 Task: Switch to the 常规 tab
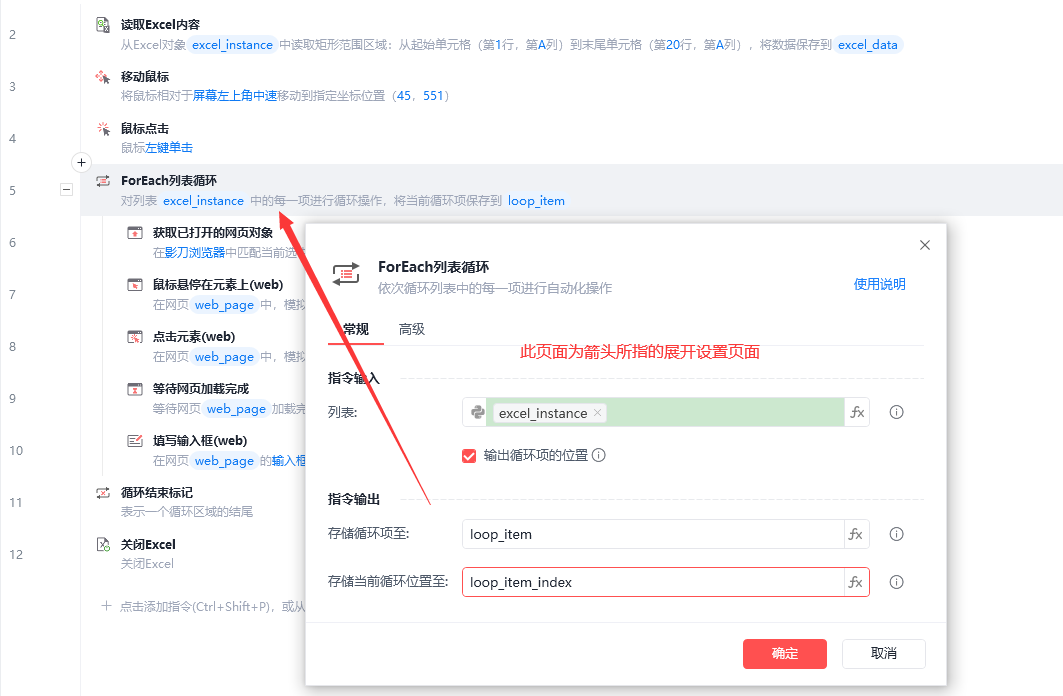click(x=356, y=329)
